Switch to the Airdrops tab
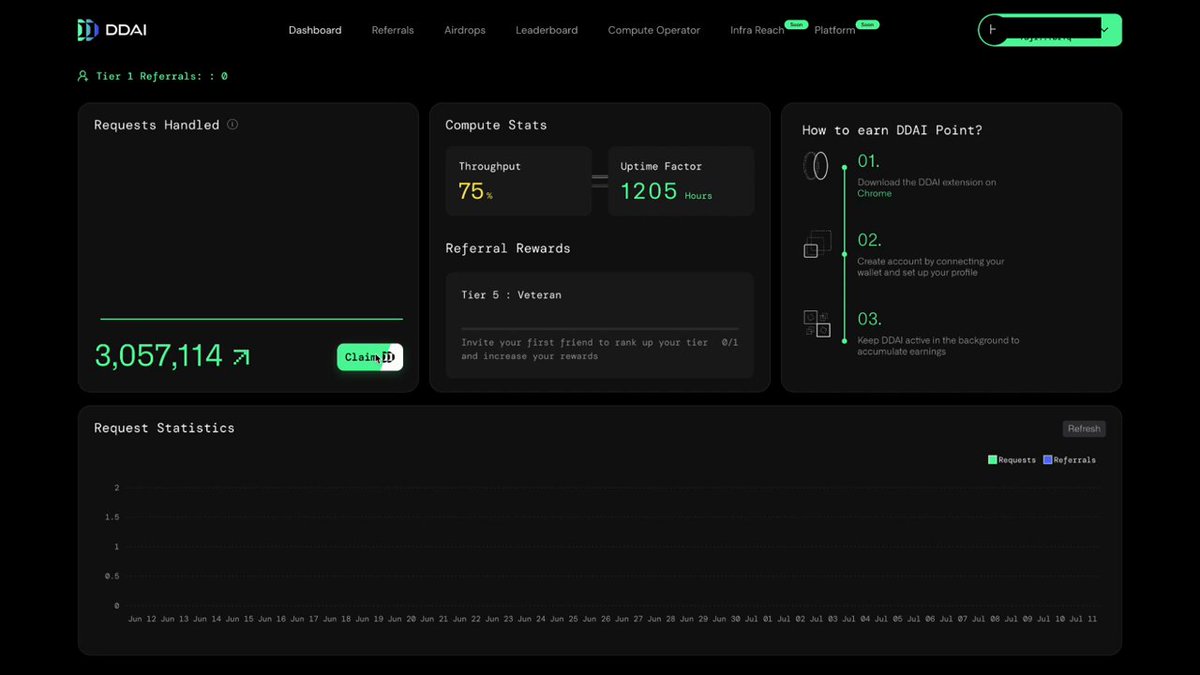 (465, 30)
